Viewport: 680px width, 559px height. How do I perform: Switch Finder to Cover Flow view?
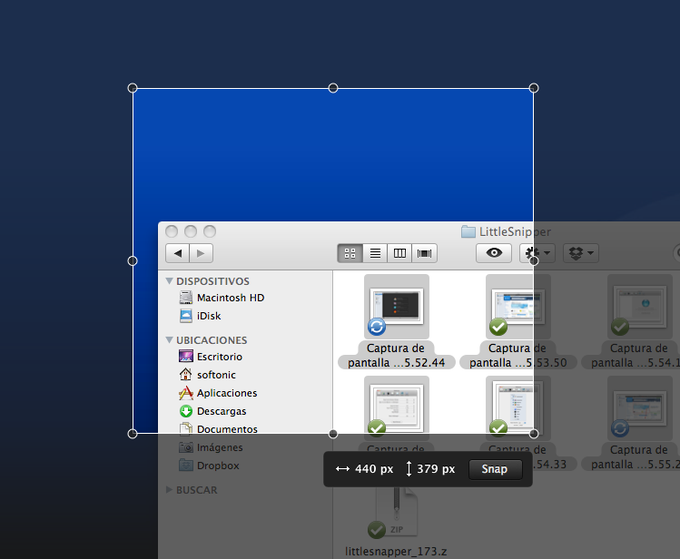425,253
